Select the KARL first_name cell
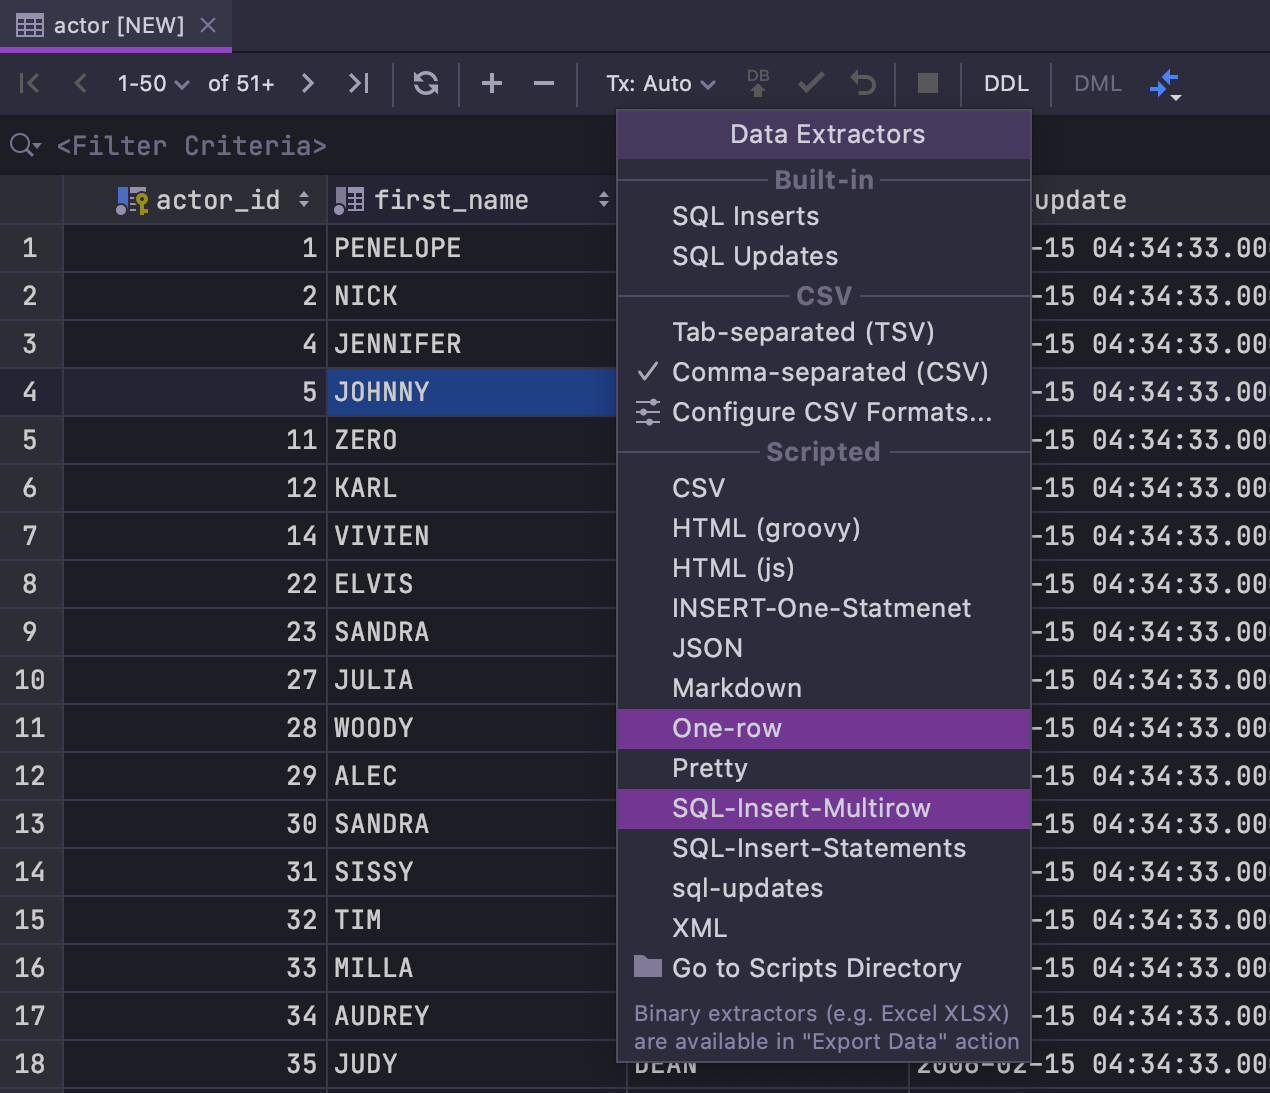 [x=472, y=488]
